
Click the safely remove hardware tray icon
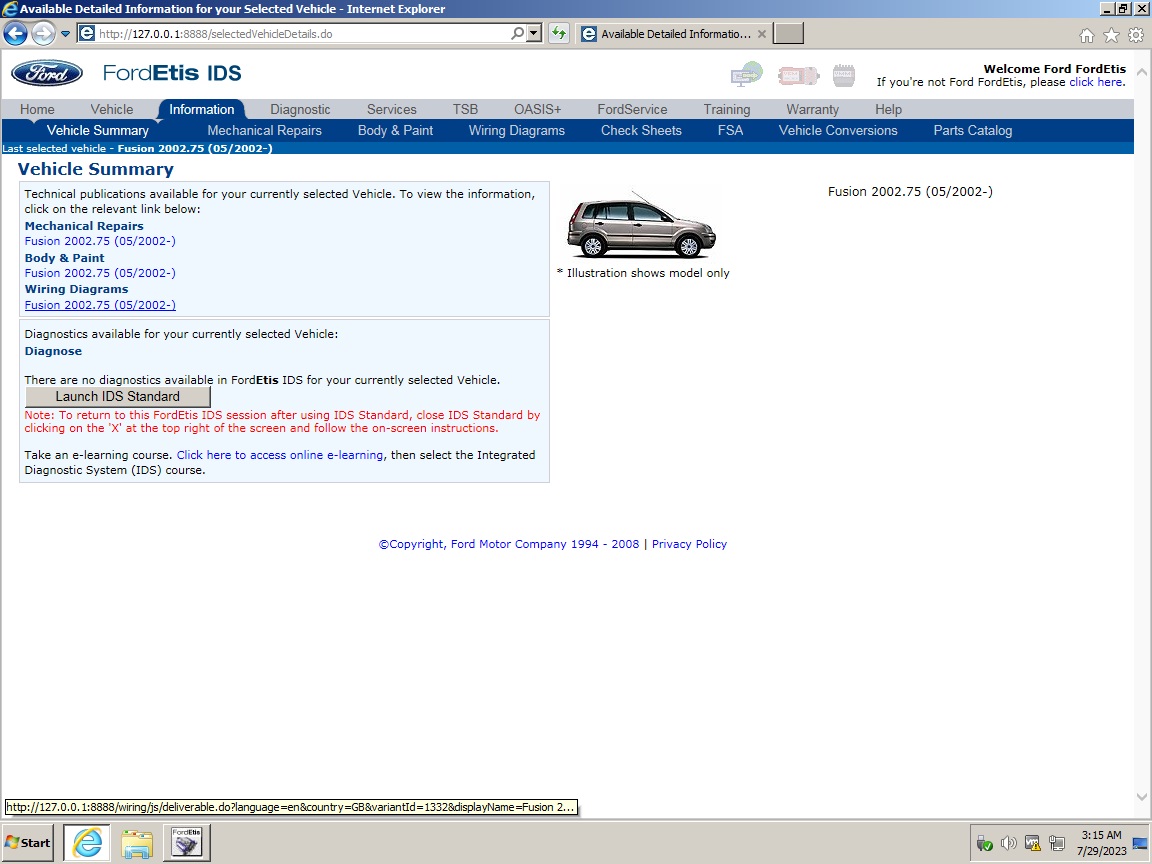coord(984,843)
